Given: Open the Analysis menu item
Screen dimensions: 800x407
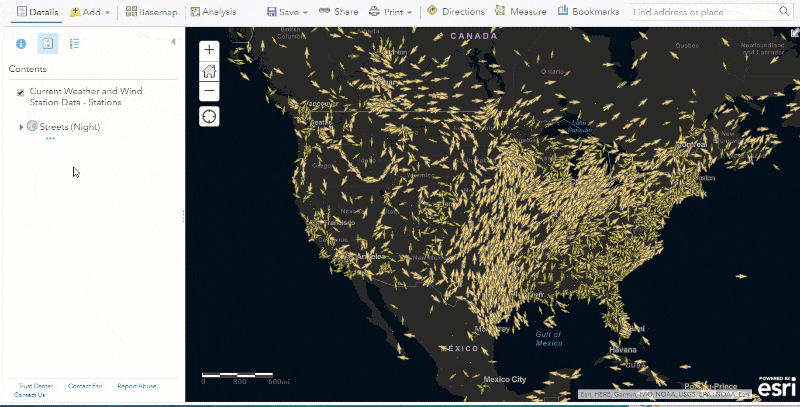Looking at the screenshot, I should click(213, 12).
